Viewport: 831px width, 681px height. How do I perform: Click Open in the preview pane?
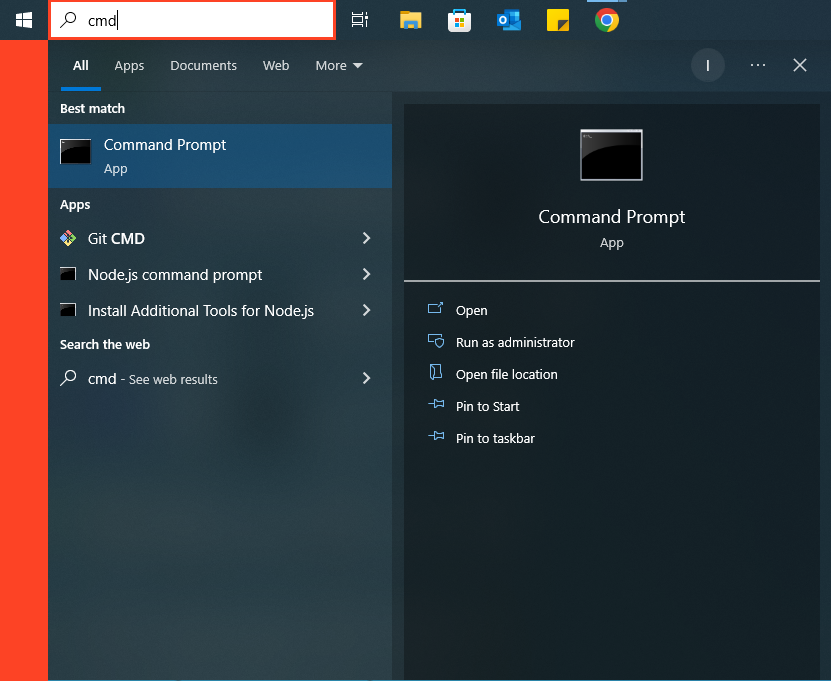(x=471, y=311)
